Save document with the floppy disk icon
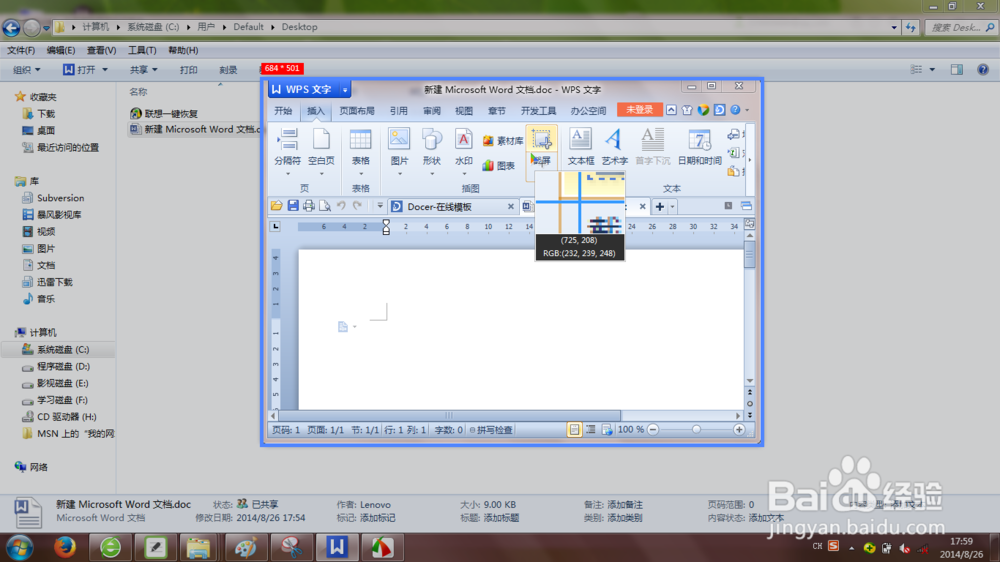 293,206
